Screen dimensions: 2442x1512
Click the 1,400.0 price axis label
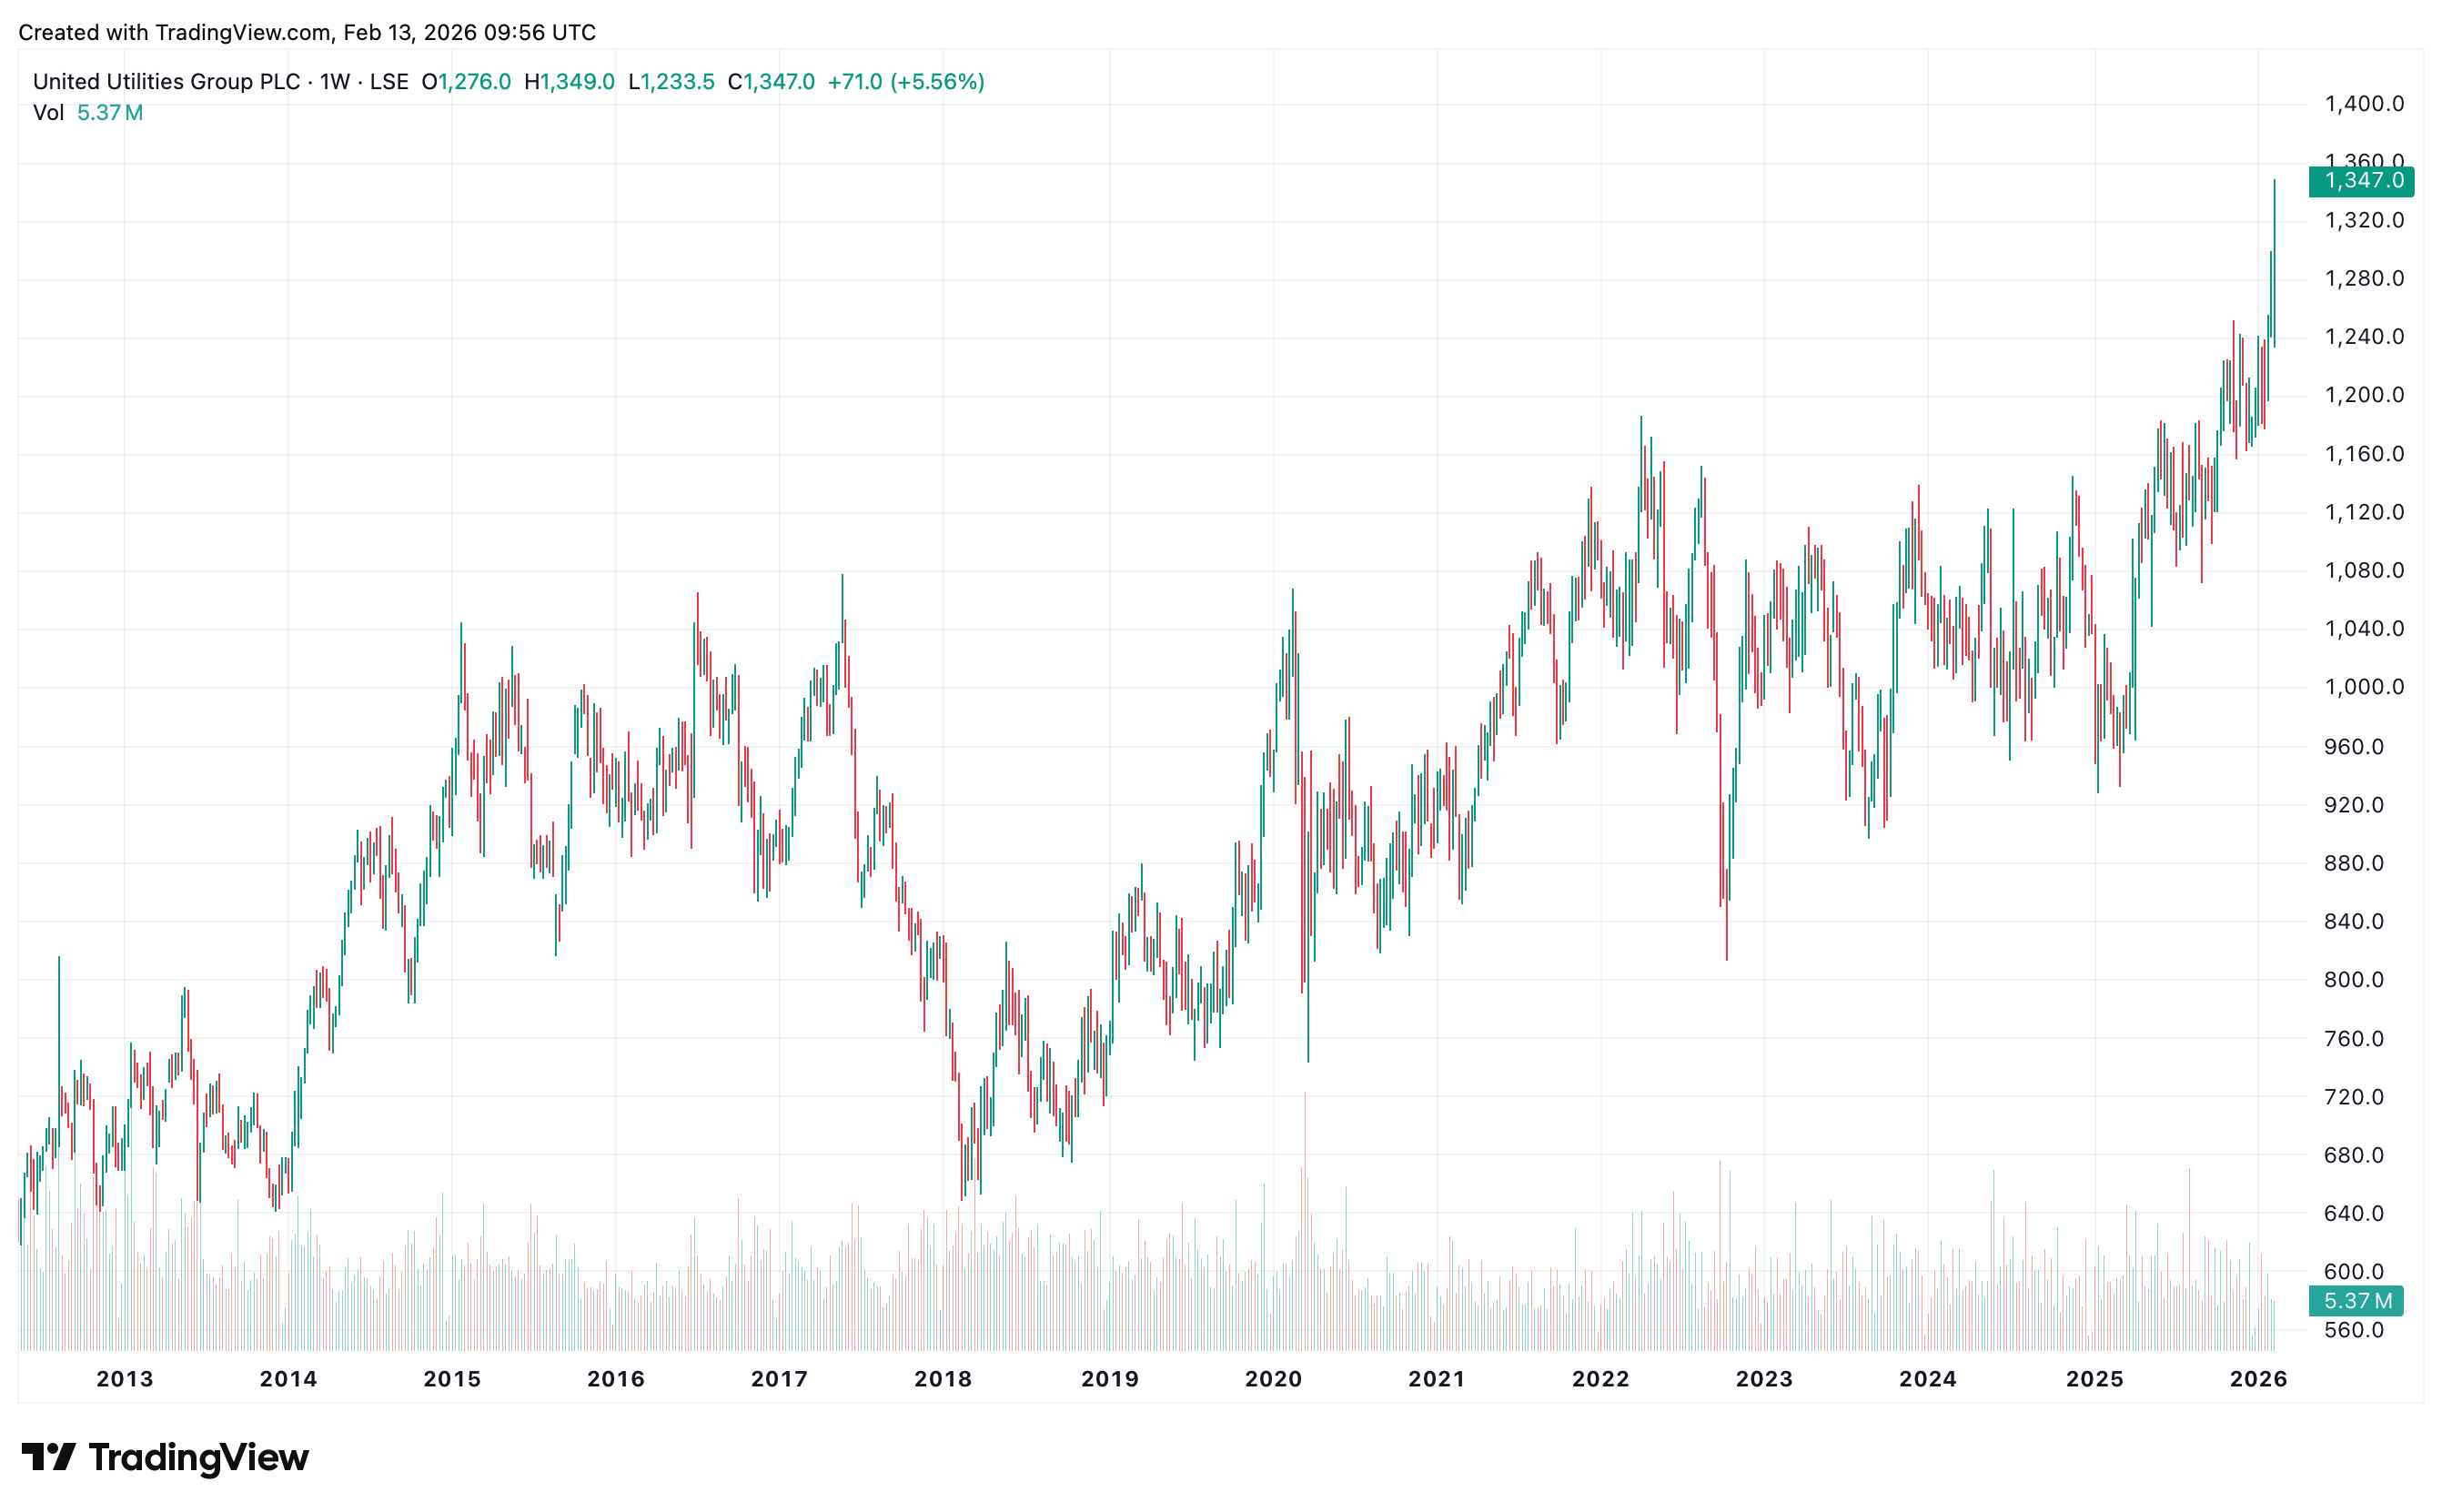pos(2364,104)
